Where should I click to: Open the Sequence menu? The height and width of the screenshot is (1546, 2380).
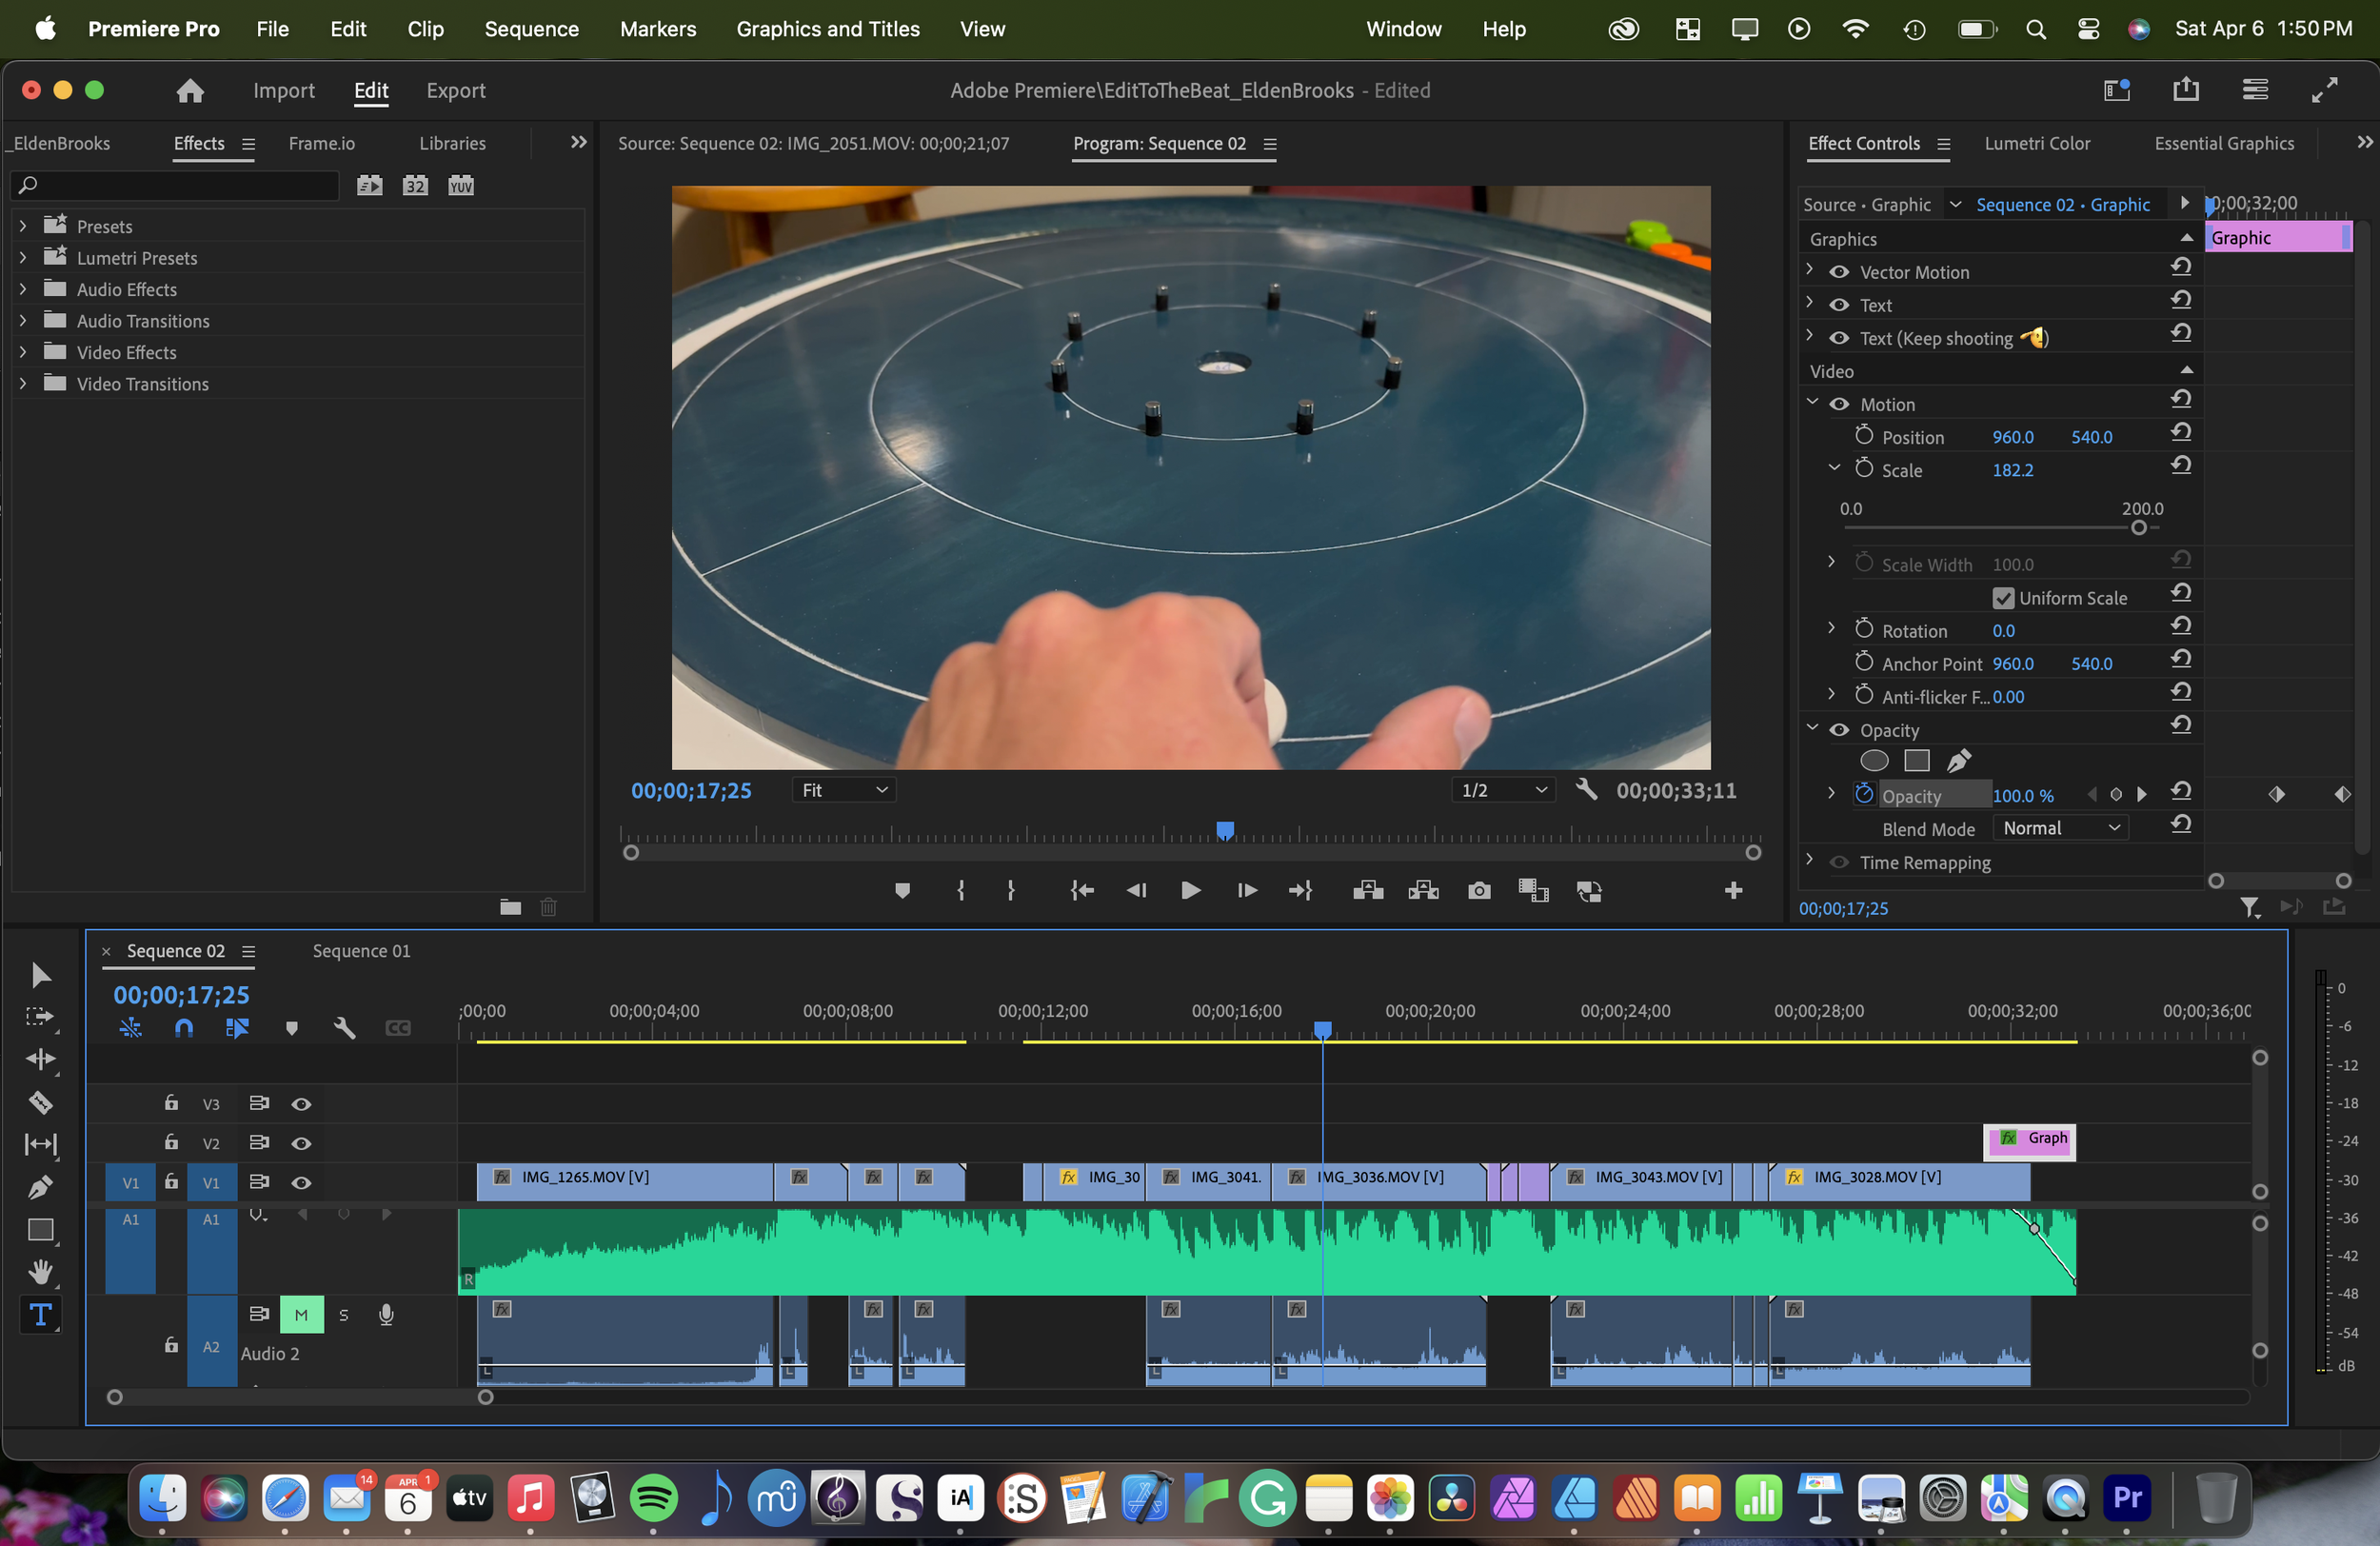click(x=531, y=29)
